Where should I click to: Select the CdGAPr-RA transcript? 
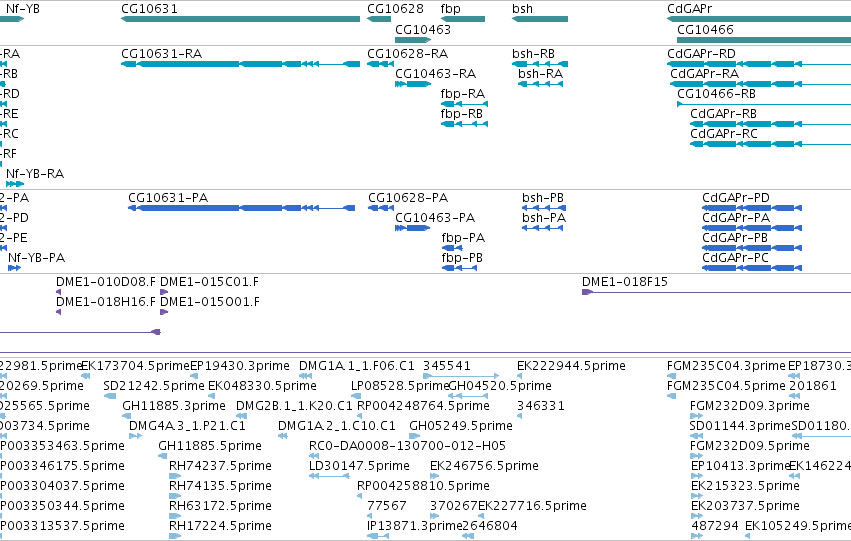(760, 84)
